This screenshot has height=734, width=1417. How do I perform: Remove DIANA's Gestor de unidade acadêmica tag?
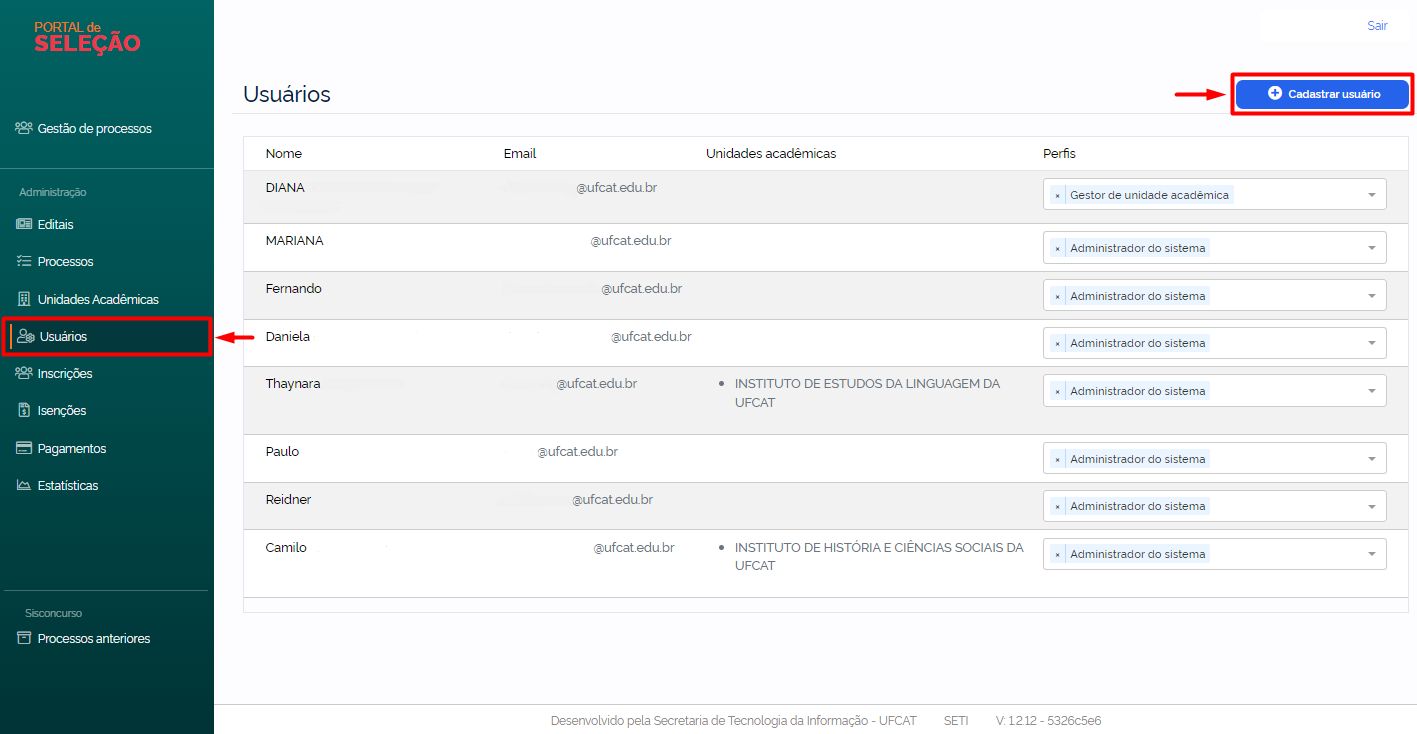tap(1057, 195)
